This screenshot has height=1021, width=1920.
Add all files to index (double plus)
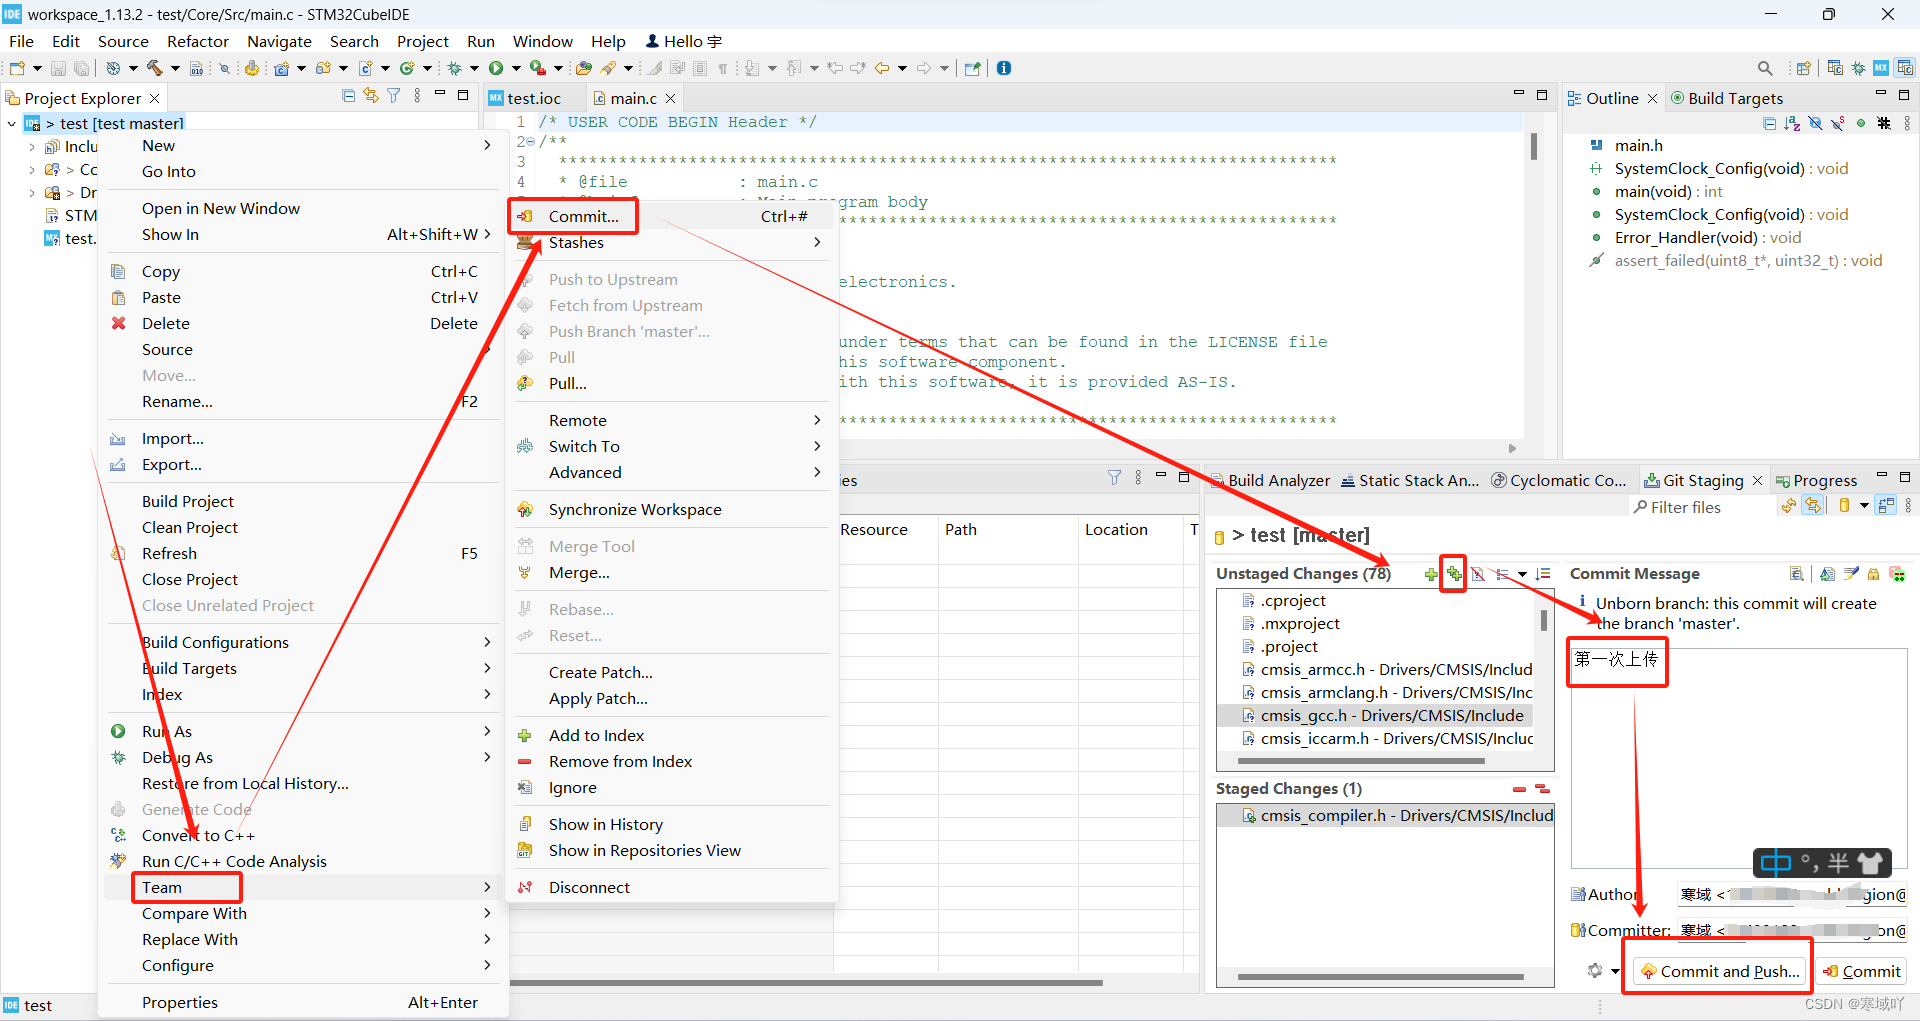[1454, 574]
